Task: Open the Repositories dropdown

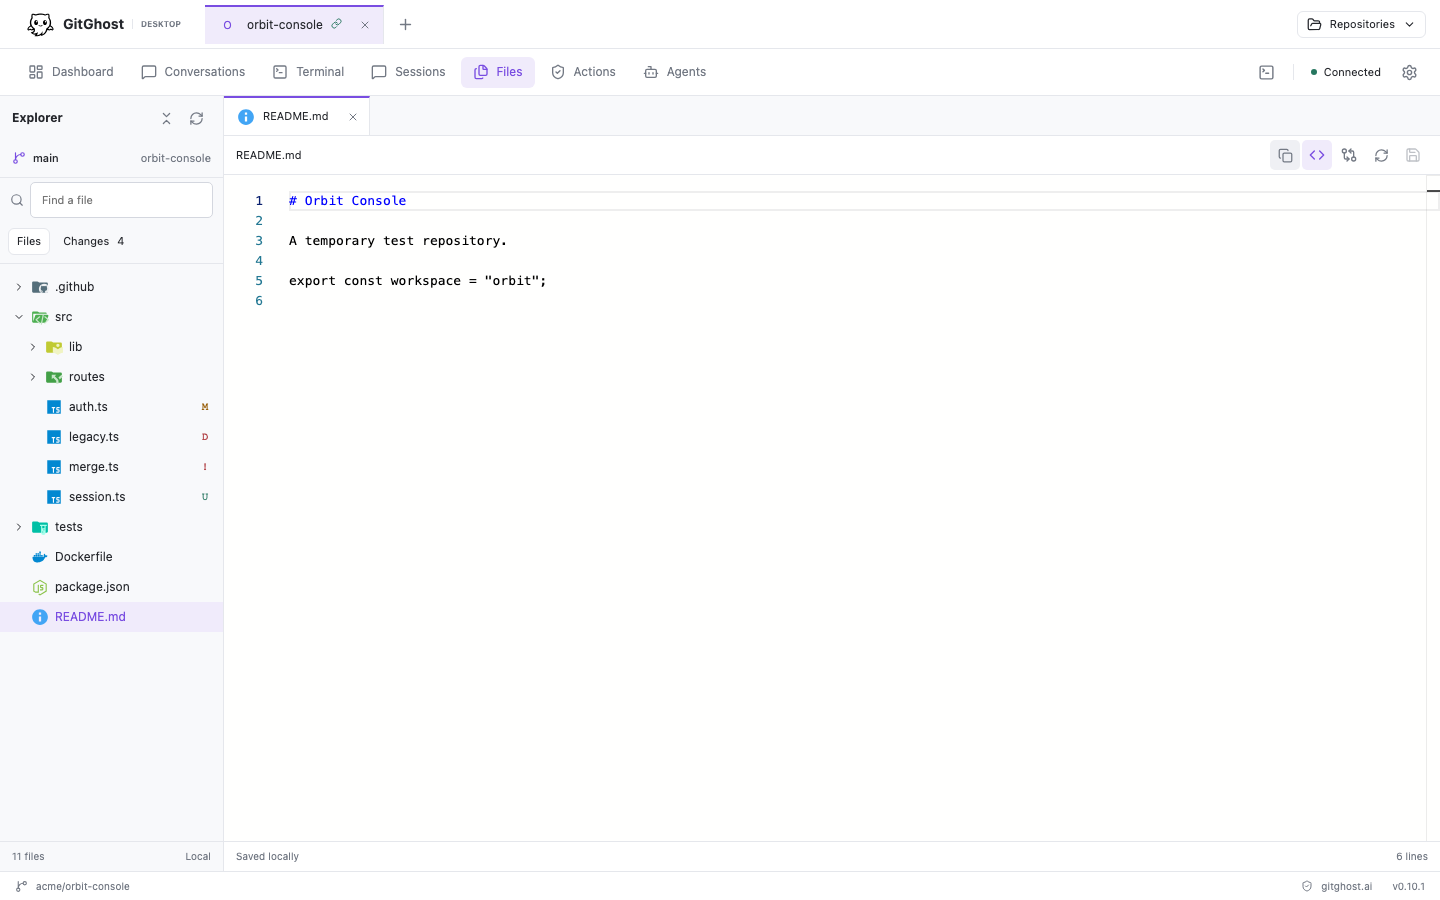Action: 1361,24
